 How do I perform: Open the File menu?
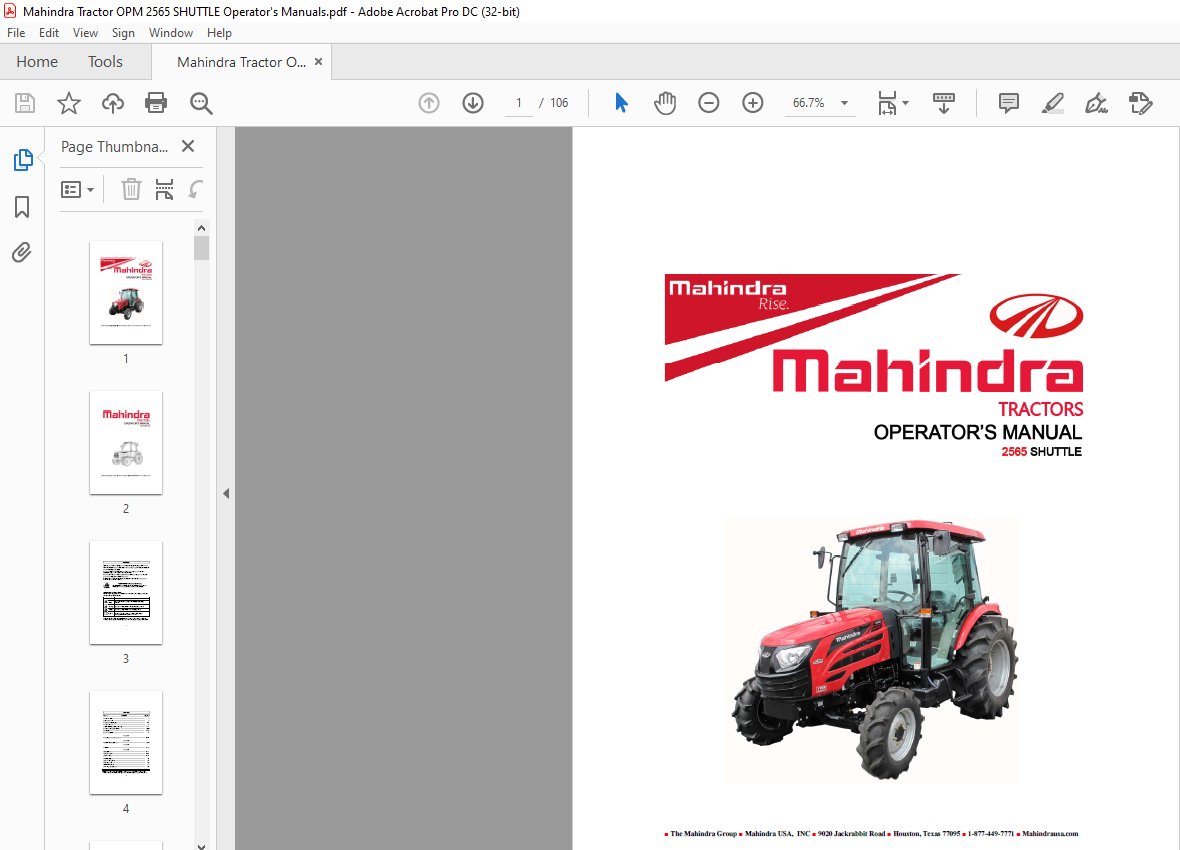(x=16, y=32)
